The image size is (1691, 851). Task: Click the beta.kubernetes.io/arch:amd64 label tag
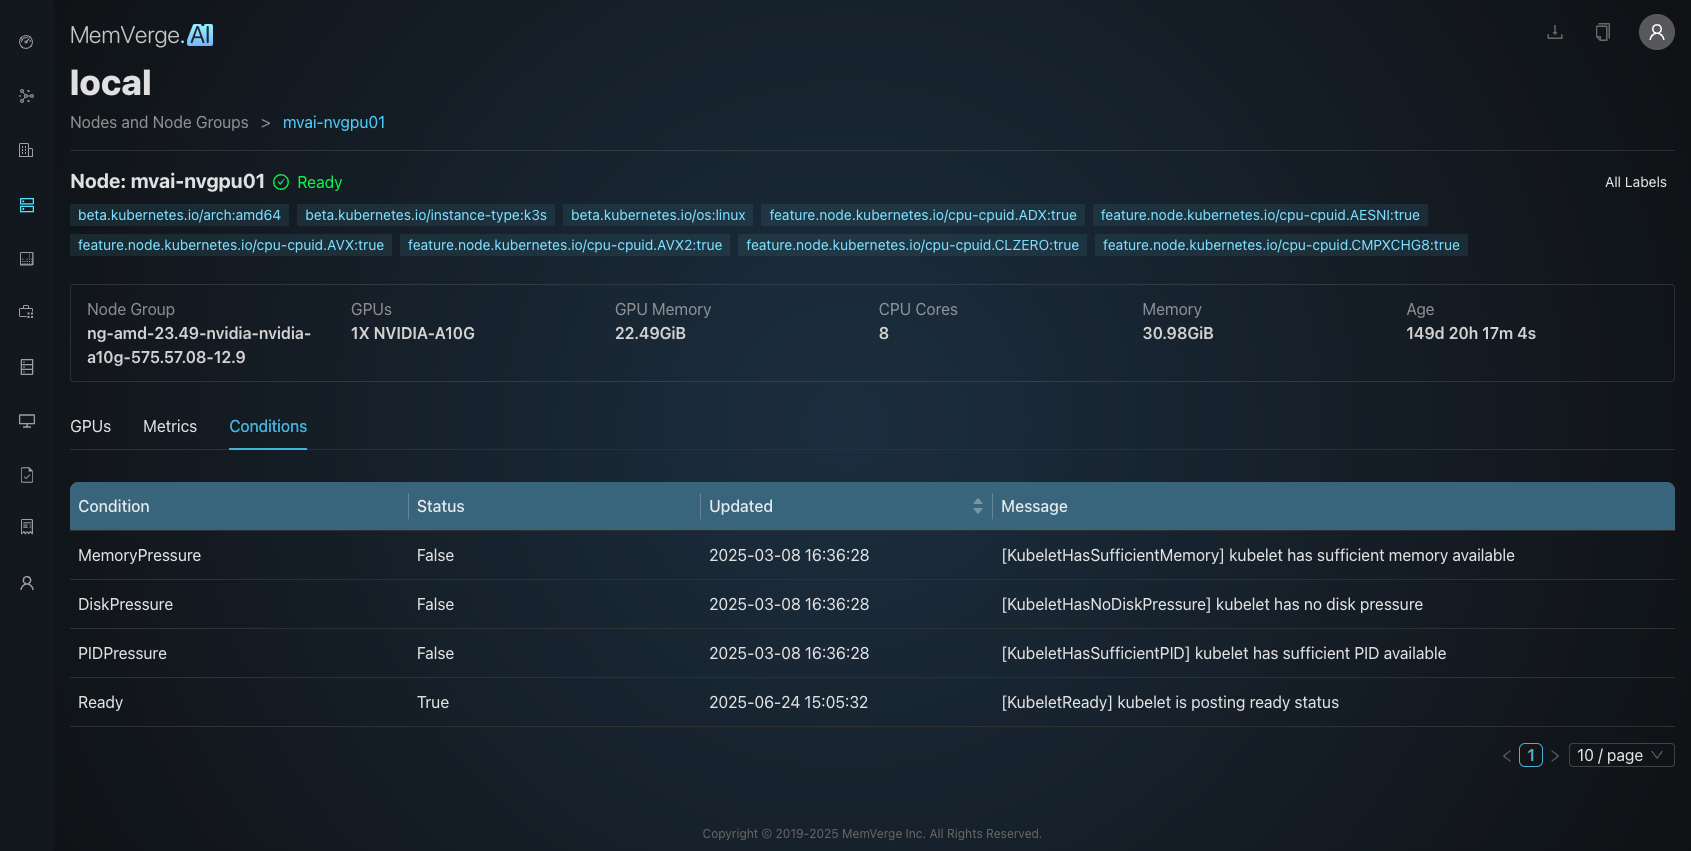(x=179, y=215)
